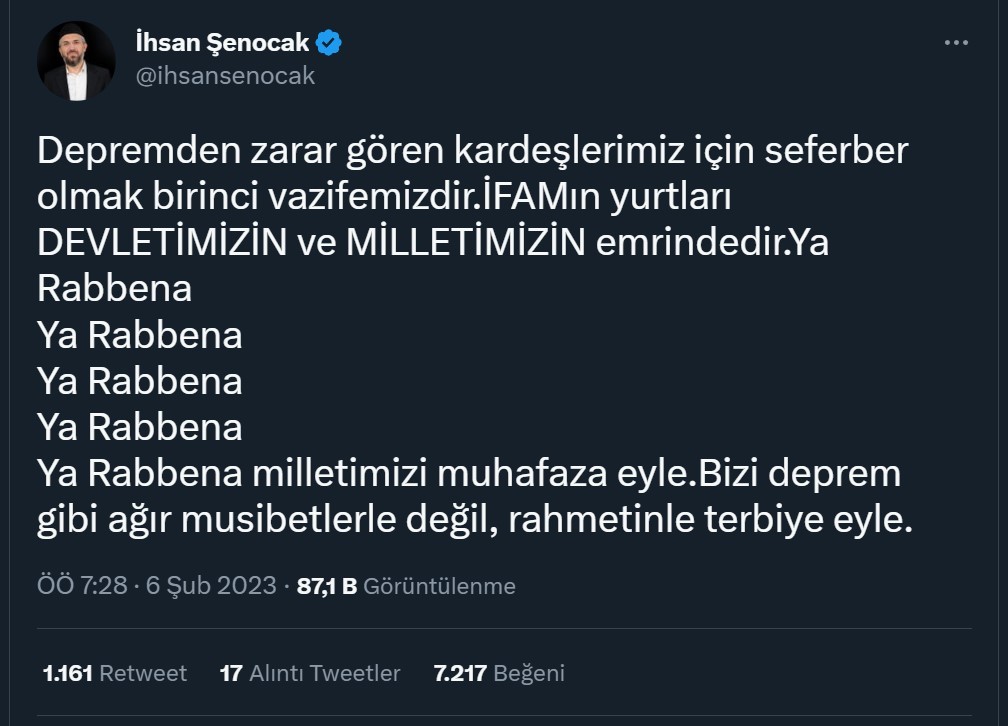
Task: Click the İhsan Şenocak display name
Action: pyautogui.click(x=222, y=43)
